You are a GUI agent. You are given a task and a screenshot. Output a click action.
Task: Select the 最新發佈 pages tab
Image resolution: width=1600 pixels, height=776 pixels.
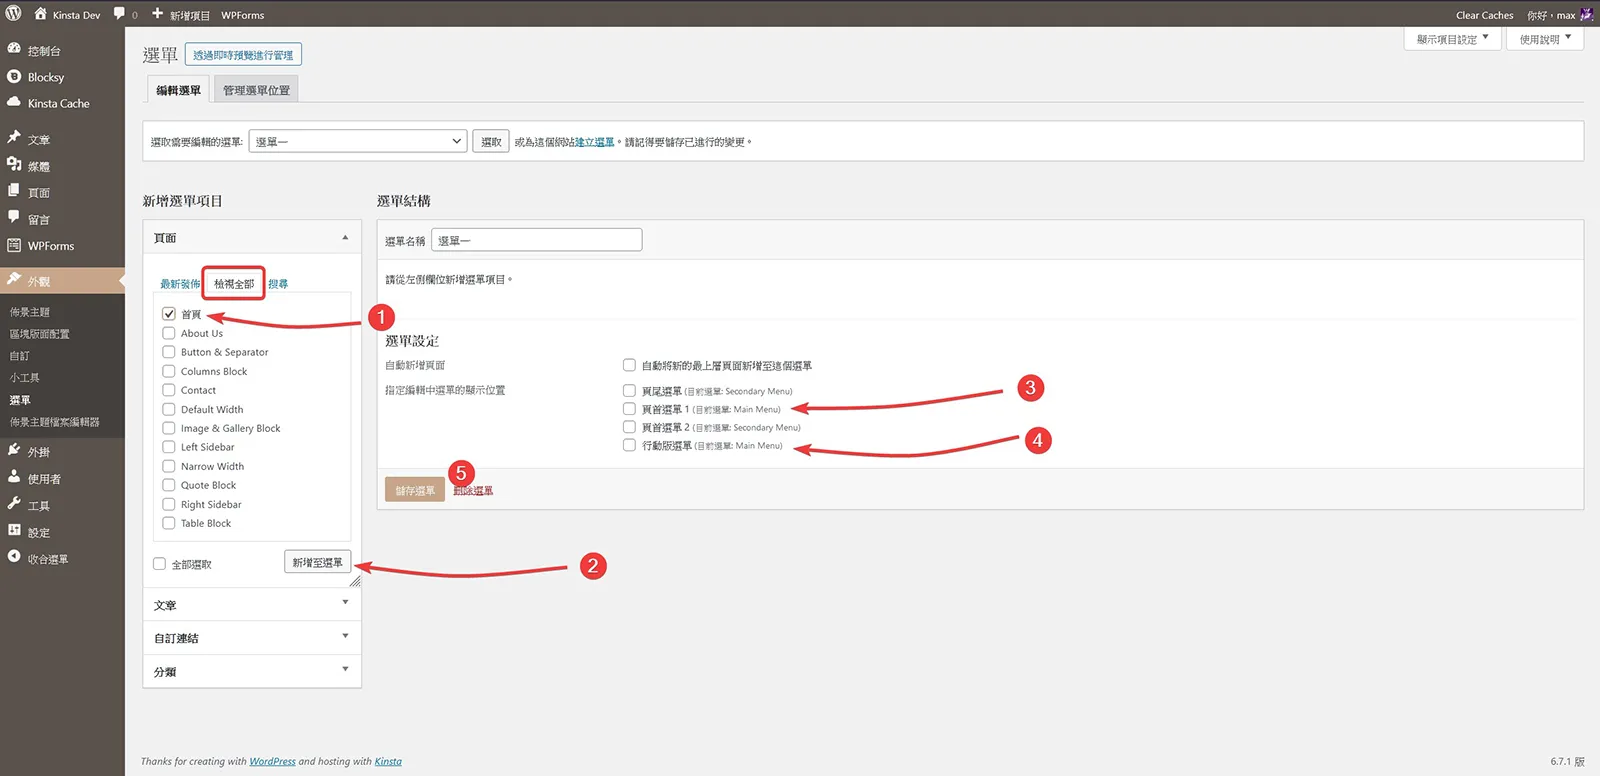pyautogui.click(x=180, y=284)
